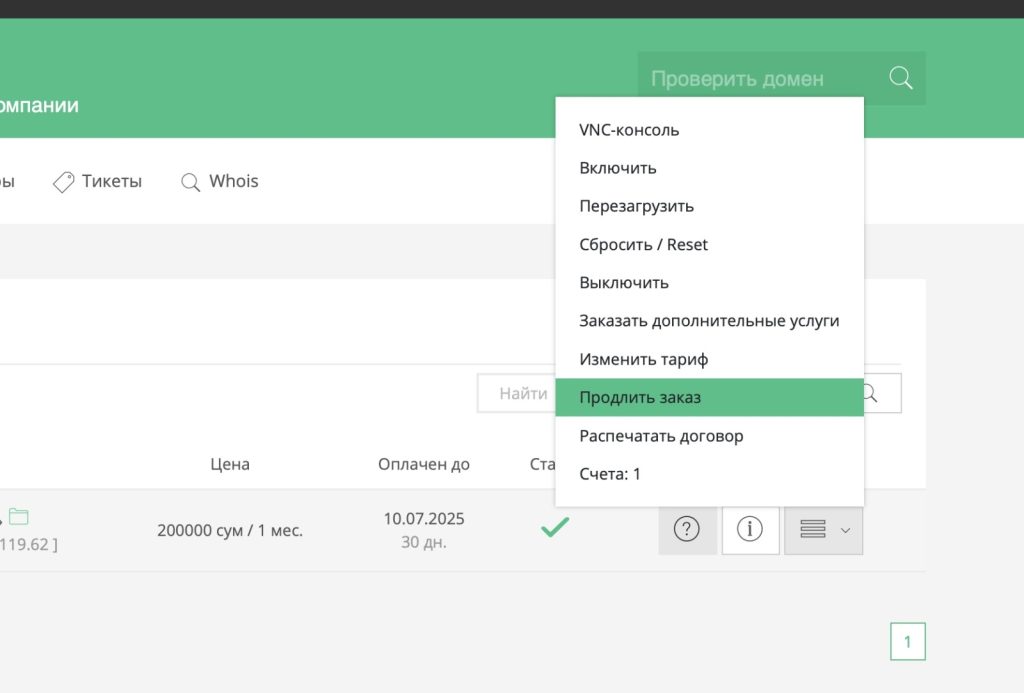The width and height of the screenshot is (1024, 693).
Task: Select Перезагрузить menu item
Action: coord(709,206)
